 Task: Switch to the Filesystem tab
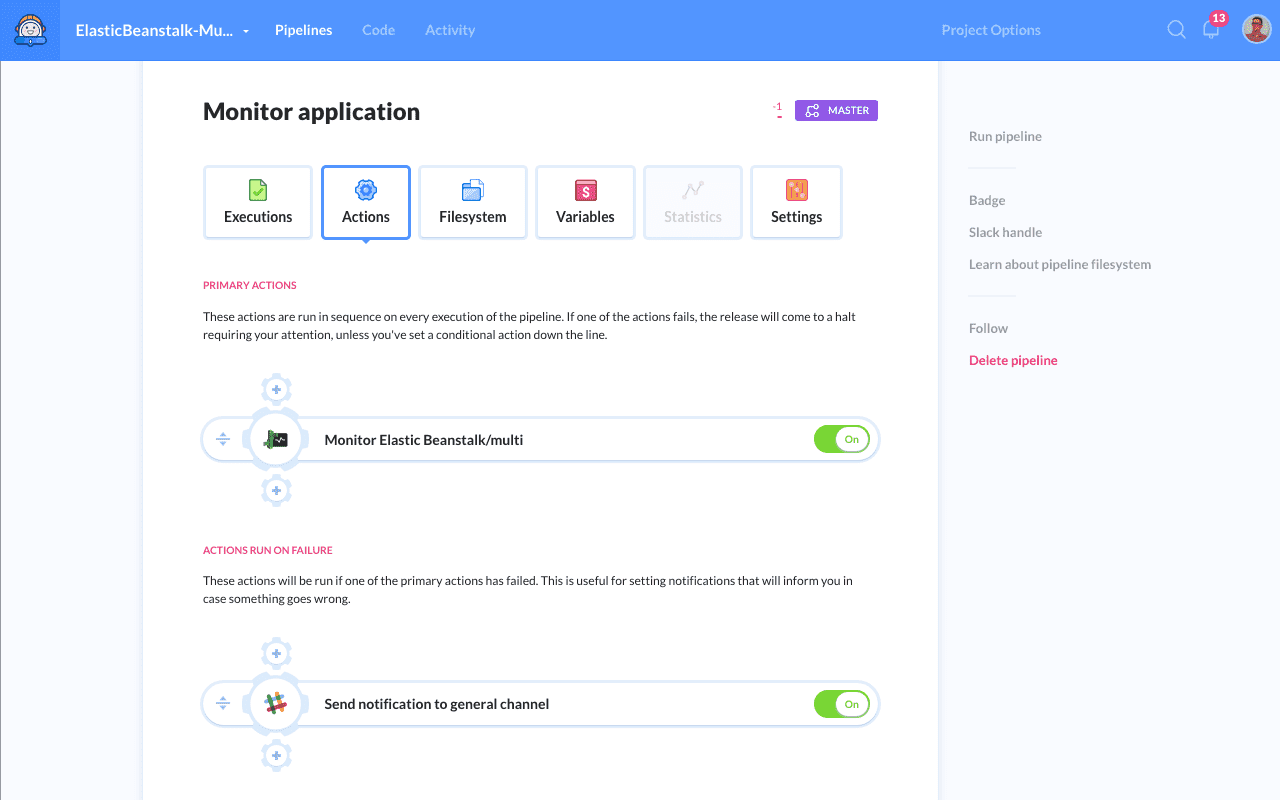pyautogui.click(x=473, y=202)
